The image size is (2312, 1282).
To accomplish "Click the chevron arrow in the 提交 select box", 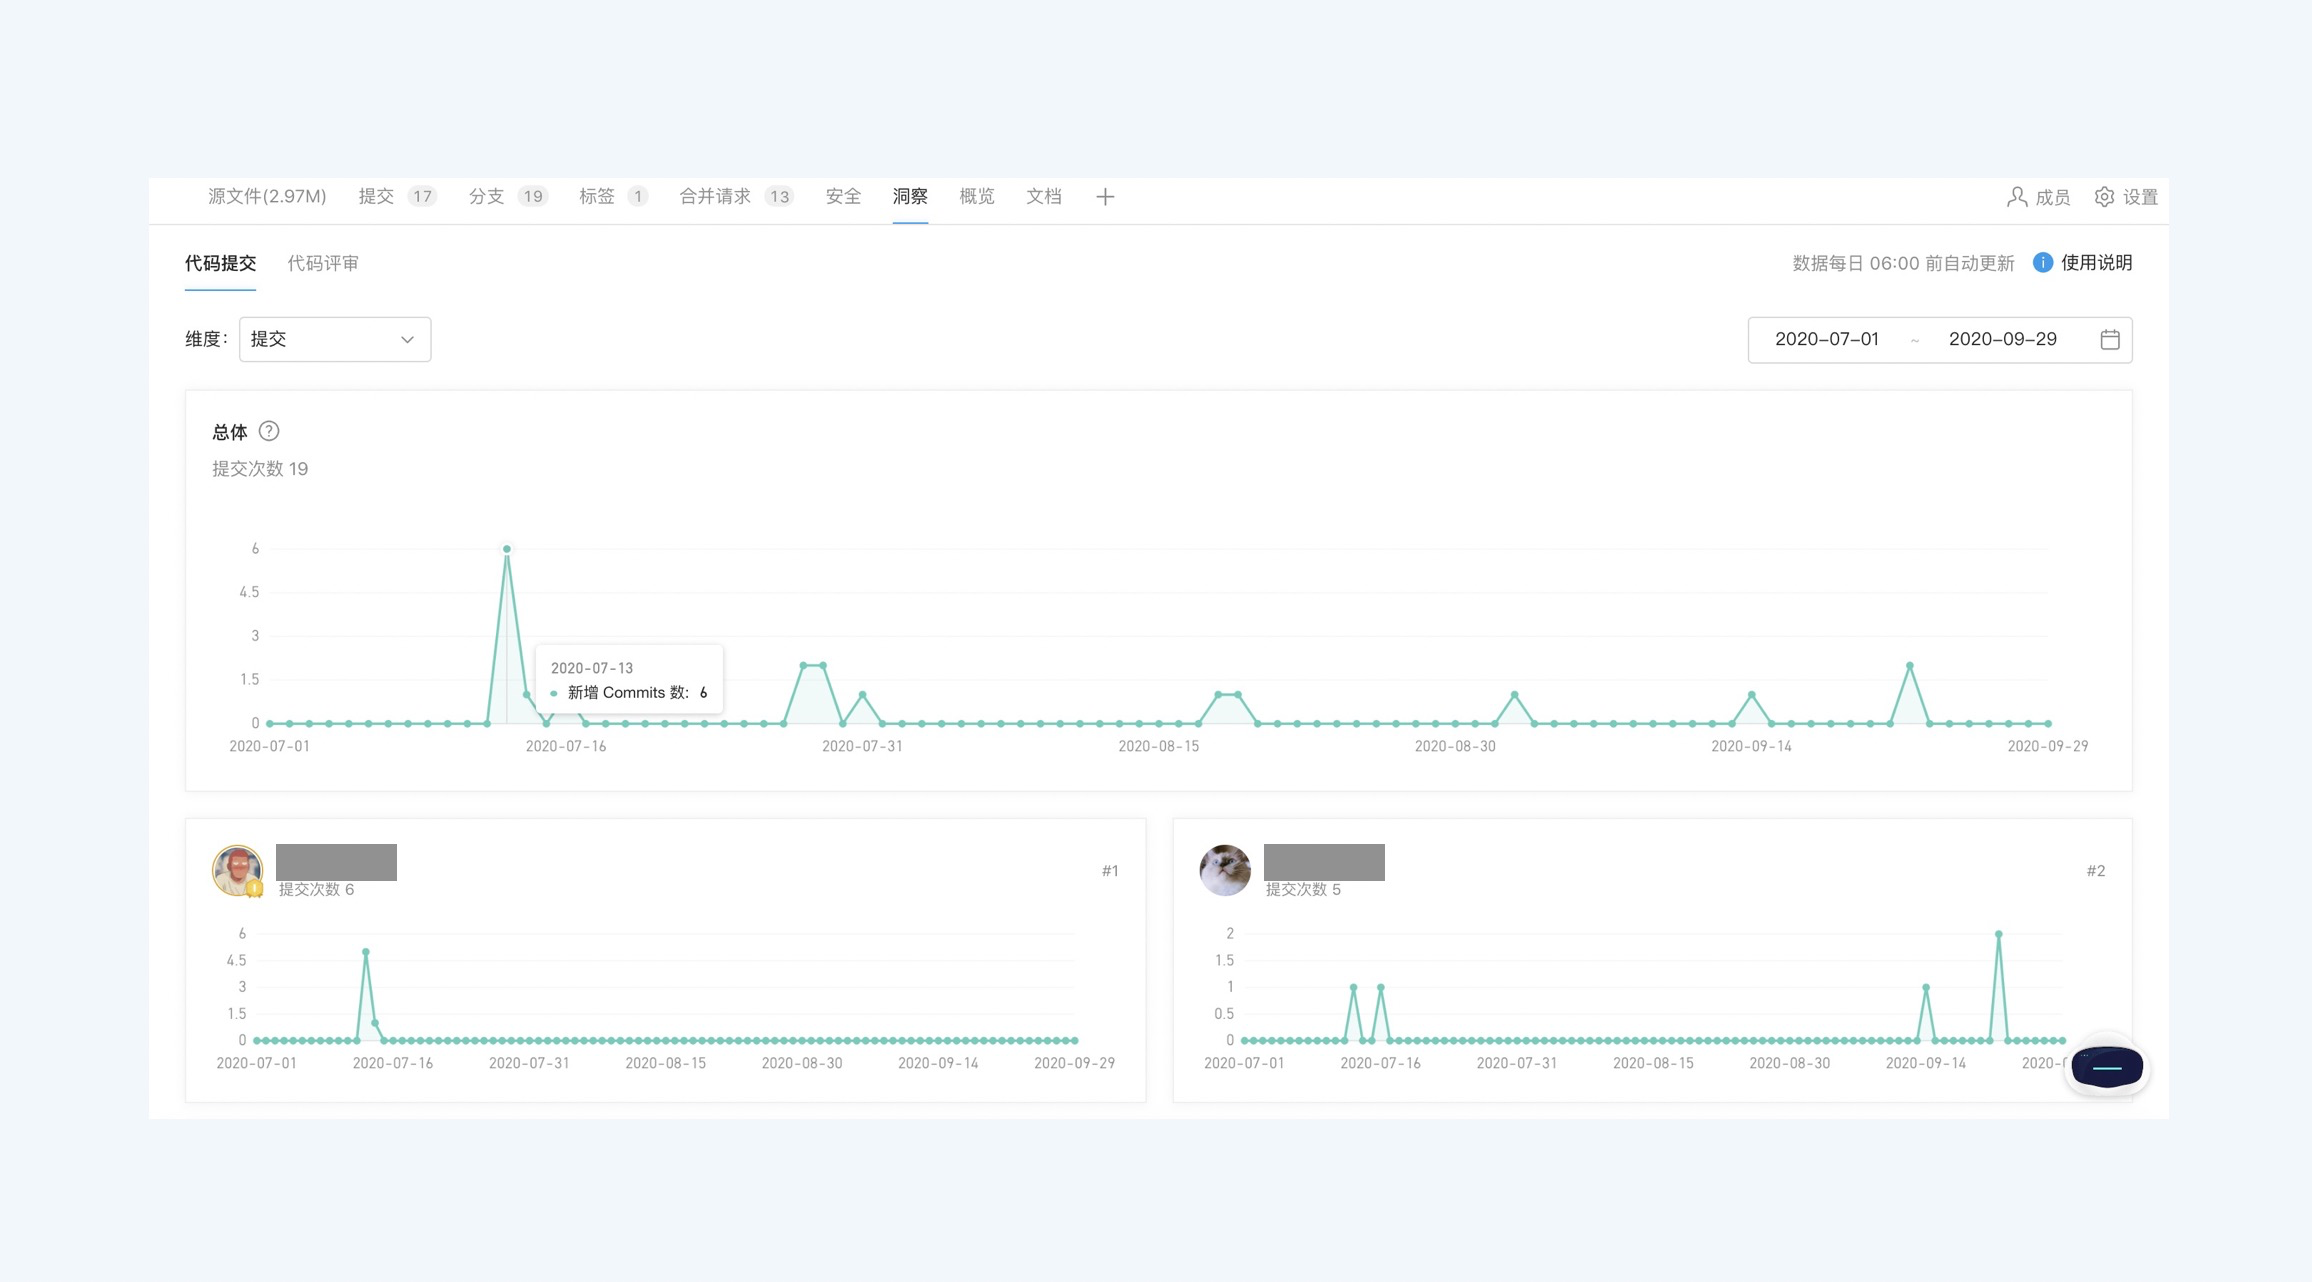I will (x=407, y=340).
